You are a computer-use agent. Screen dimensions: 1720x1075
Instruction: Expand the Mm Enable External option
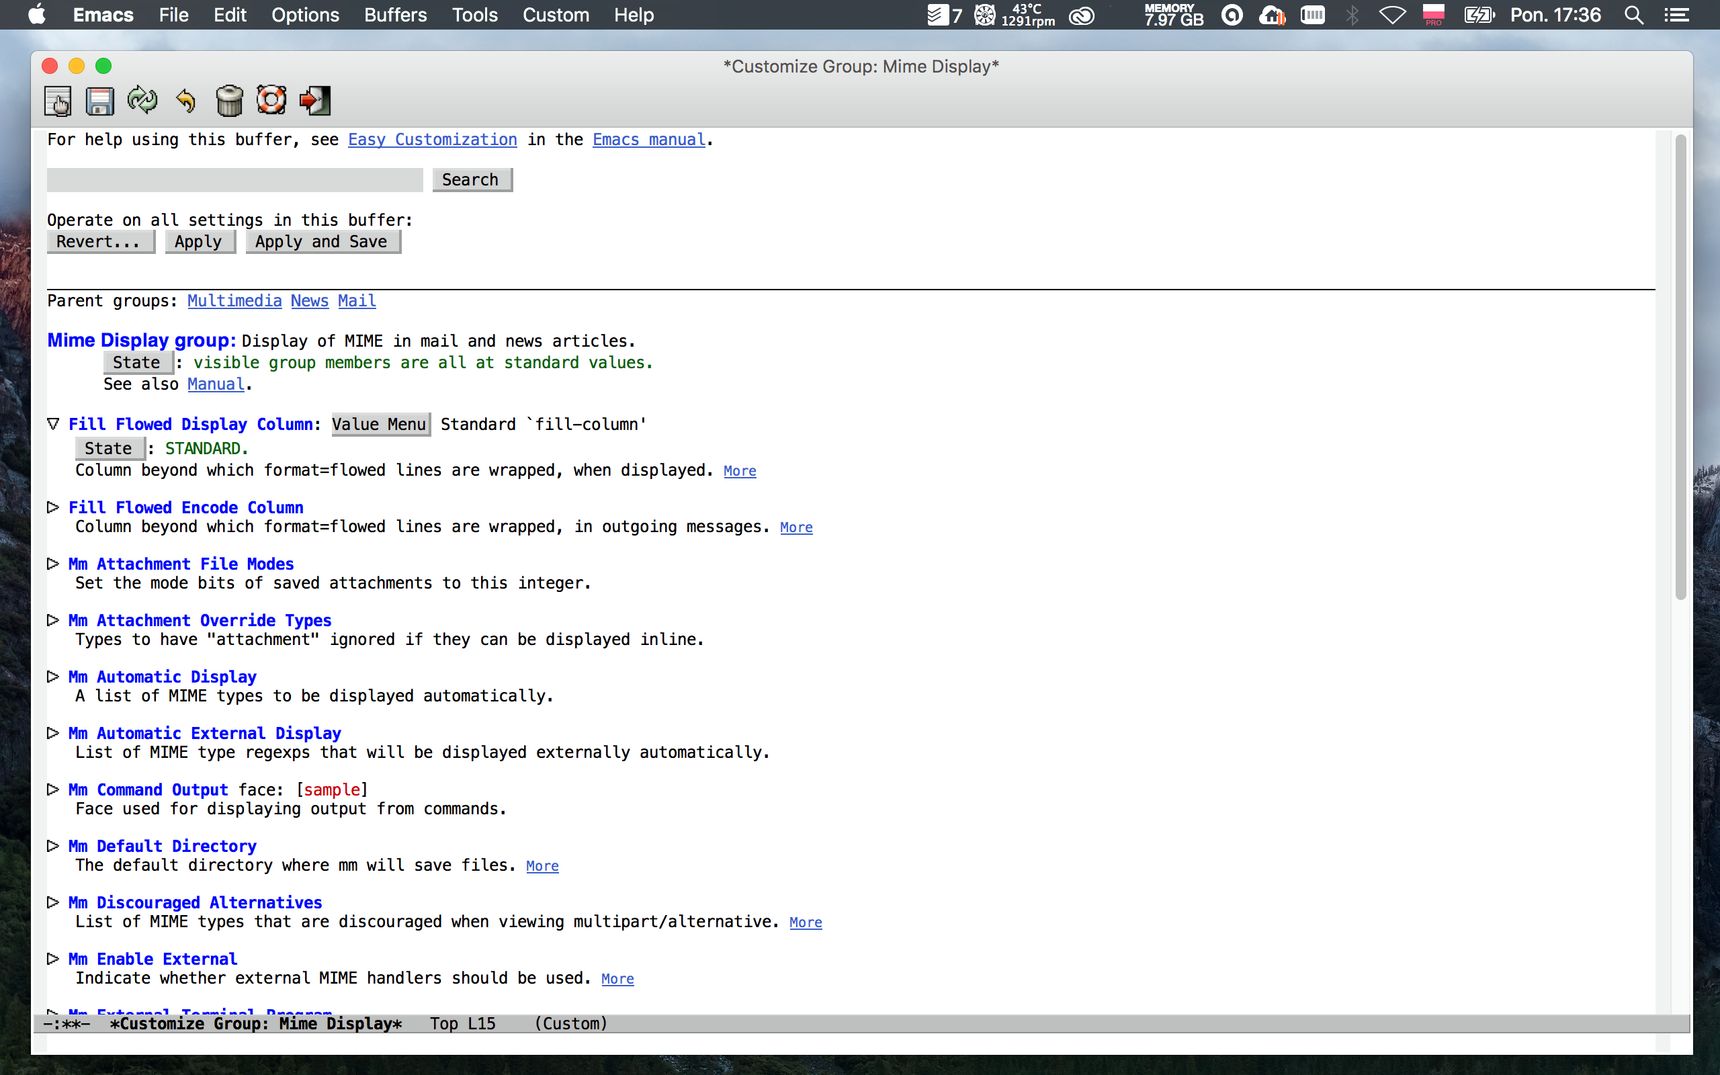(53, 959)
